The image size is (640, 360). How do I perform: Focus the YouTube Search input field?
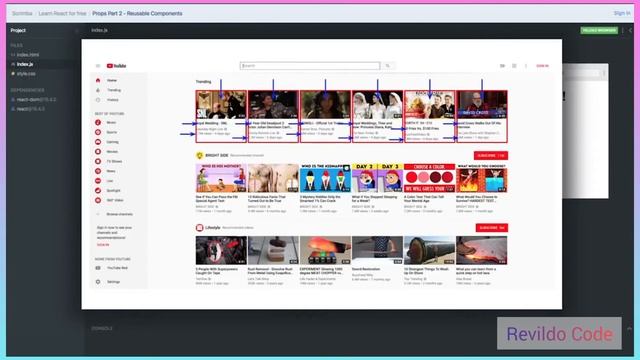[310, 66]
